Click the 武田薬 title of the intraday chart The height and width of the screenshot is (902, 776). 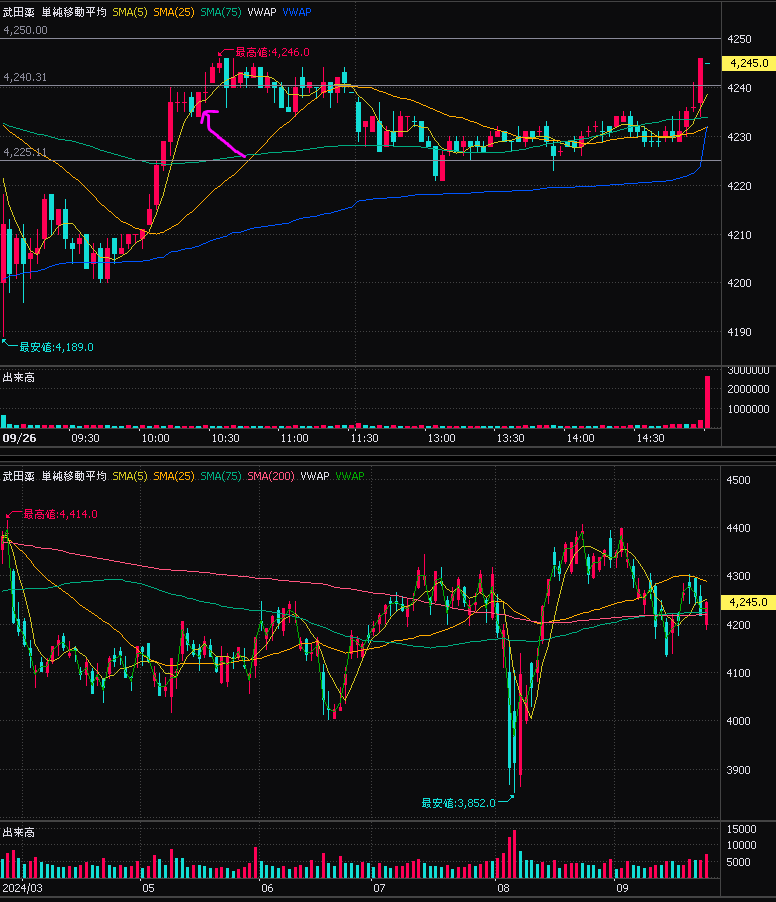pyautogui.click(x=18, y=12)
